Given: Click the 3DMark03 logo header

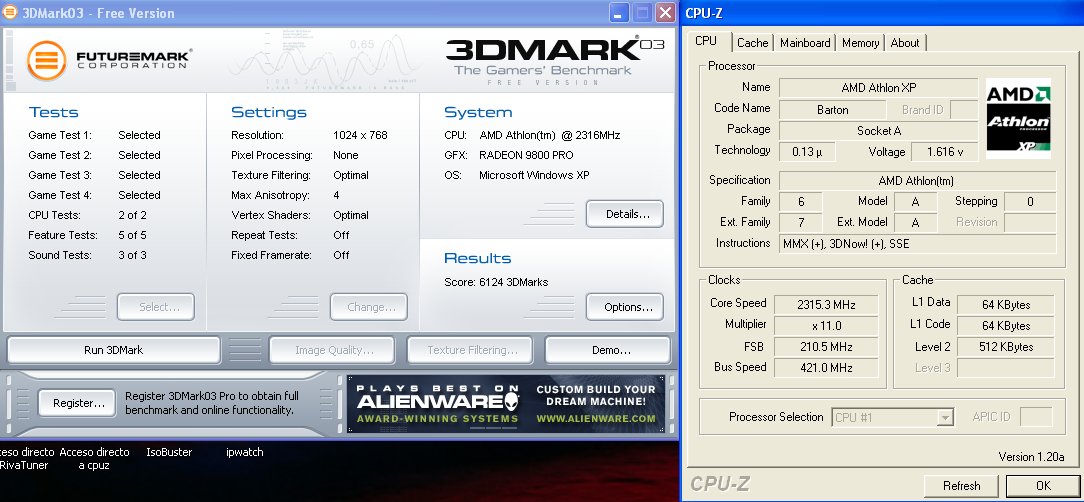Looking at the screenshot, I should [554, 60].
